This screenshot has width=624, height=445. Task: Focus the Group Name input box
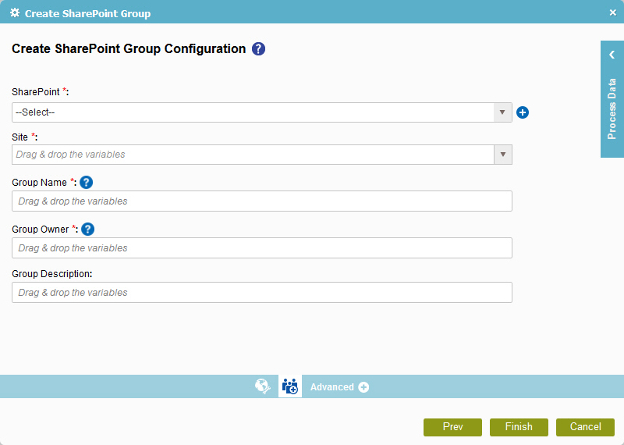pyautogui.click(x=262, y=201)
